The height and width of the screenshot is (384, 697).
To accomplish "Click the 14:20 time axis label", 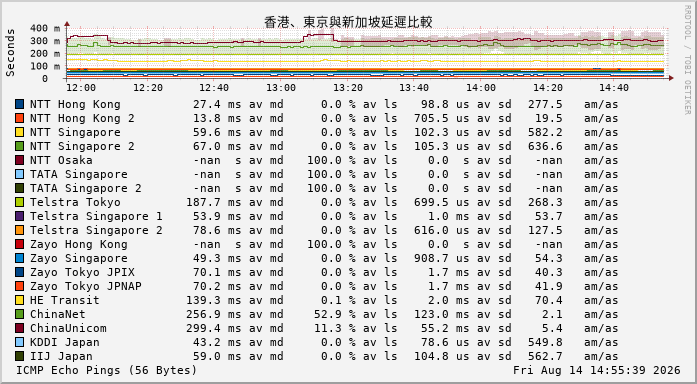I will pyautogui.click(x=548, y=88).
